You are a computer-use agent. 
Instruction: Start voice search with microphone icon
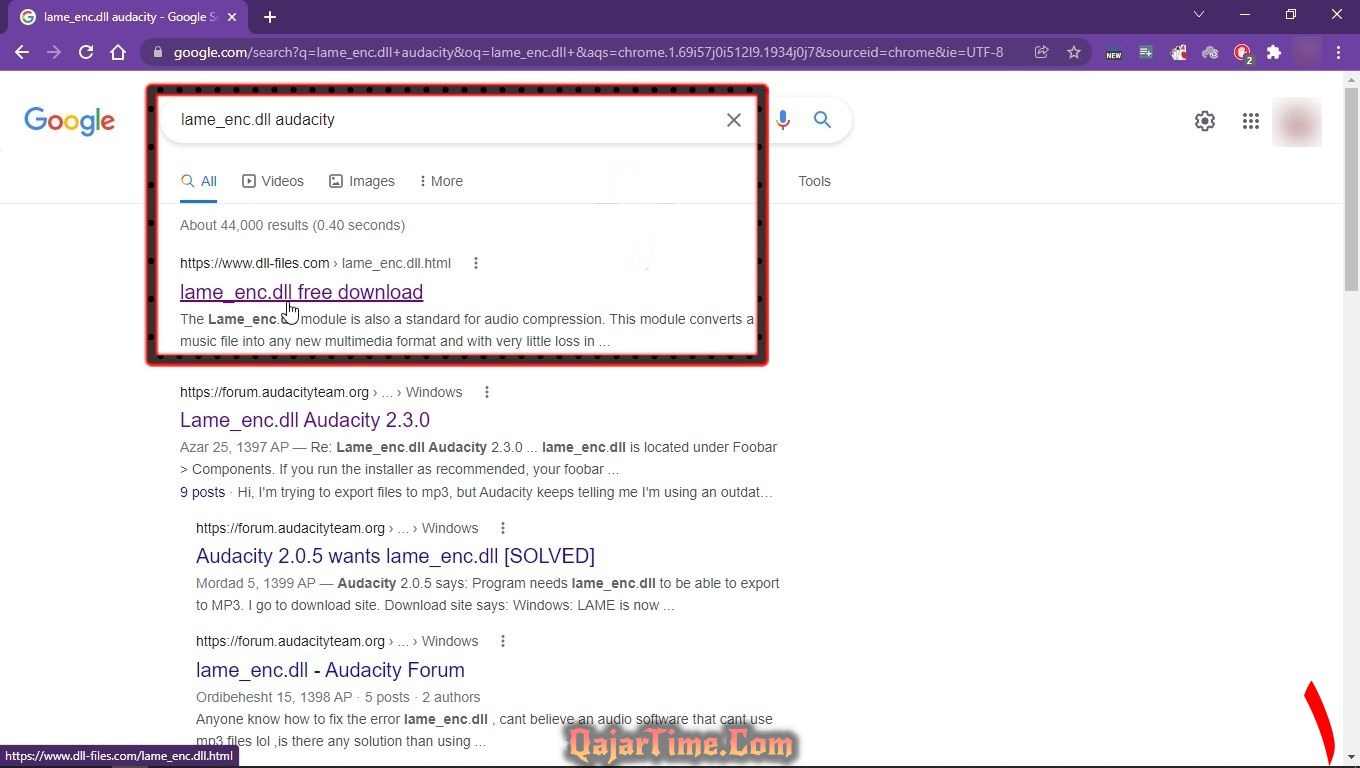tap(783, 120)
